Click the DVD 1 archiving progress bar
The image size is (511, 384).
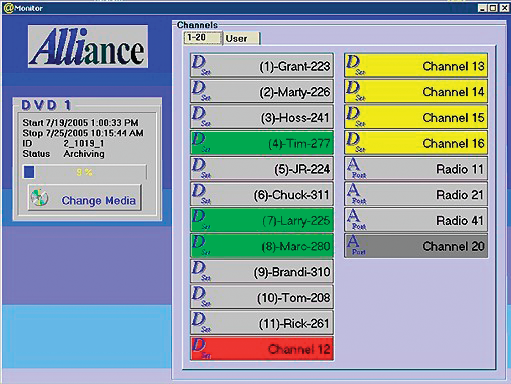(x=84, y=172)
